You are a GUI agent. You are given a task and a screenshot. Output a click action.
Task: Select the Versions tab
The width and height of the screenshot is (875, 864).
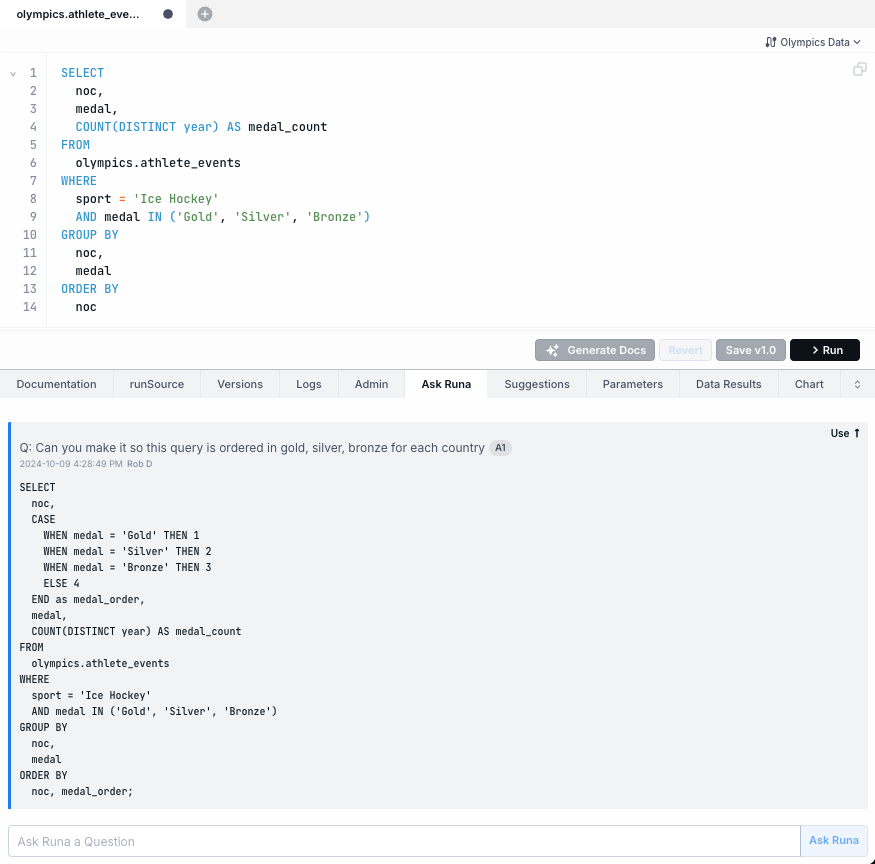point(240,384)
